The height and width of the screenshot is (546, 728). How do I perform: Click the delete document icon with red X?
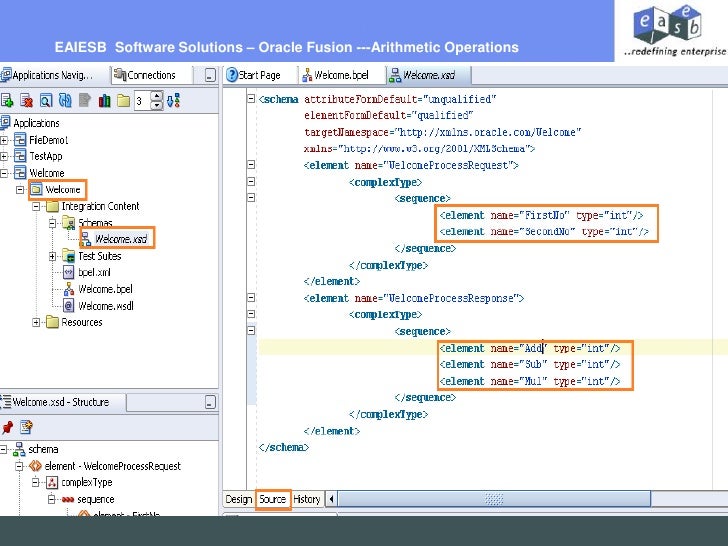pos(26,100)
